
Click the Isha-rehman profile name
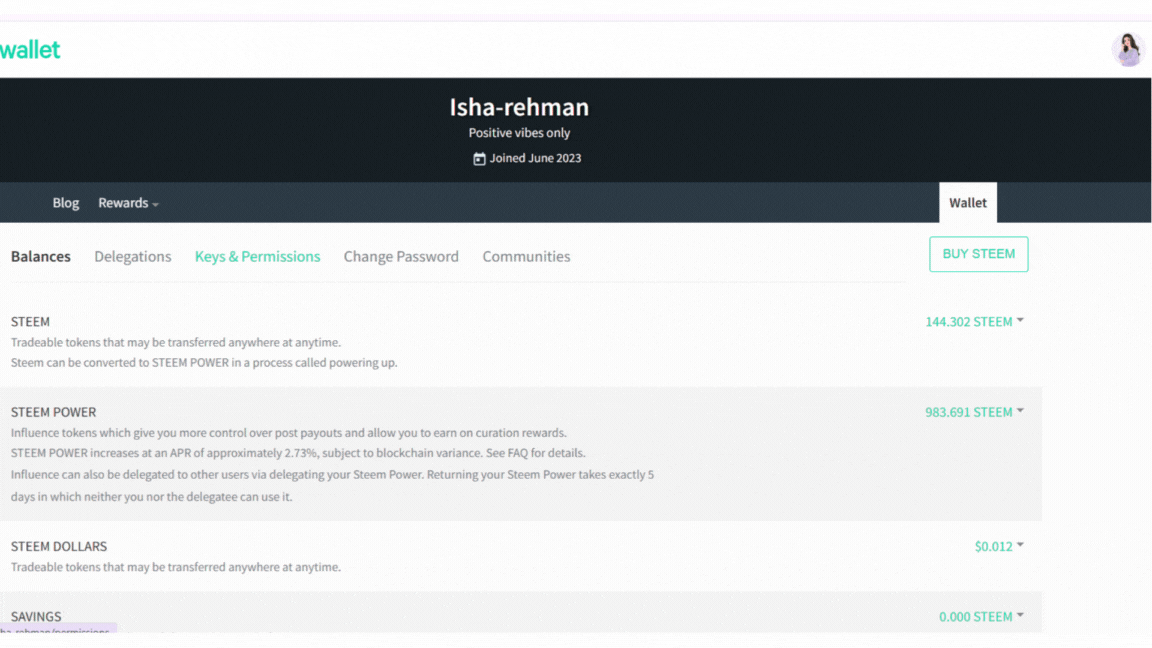[519, 107]
